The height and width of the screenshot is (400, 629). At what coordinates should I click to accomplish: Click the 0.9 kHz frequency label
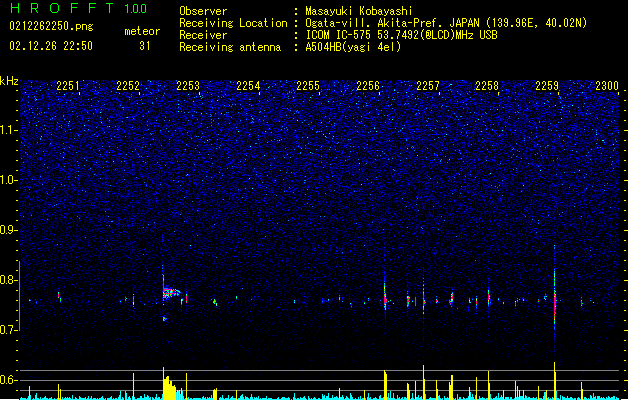9,230
